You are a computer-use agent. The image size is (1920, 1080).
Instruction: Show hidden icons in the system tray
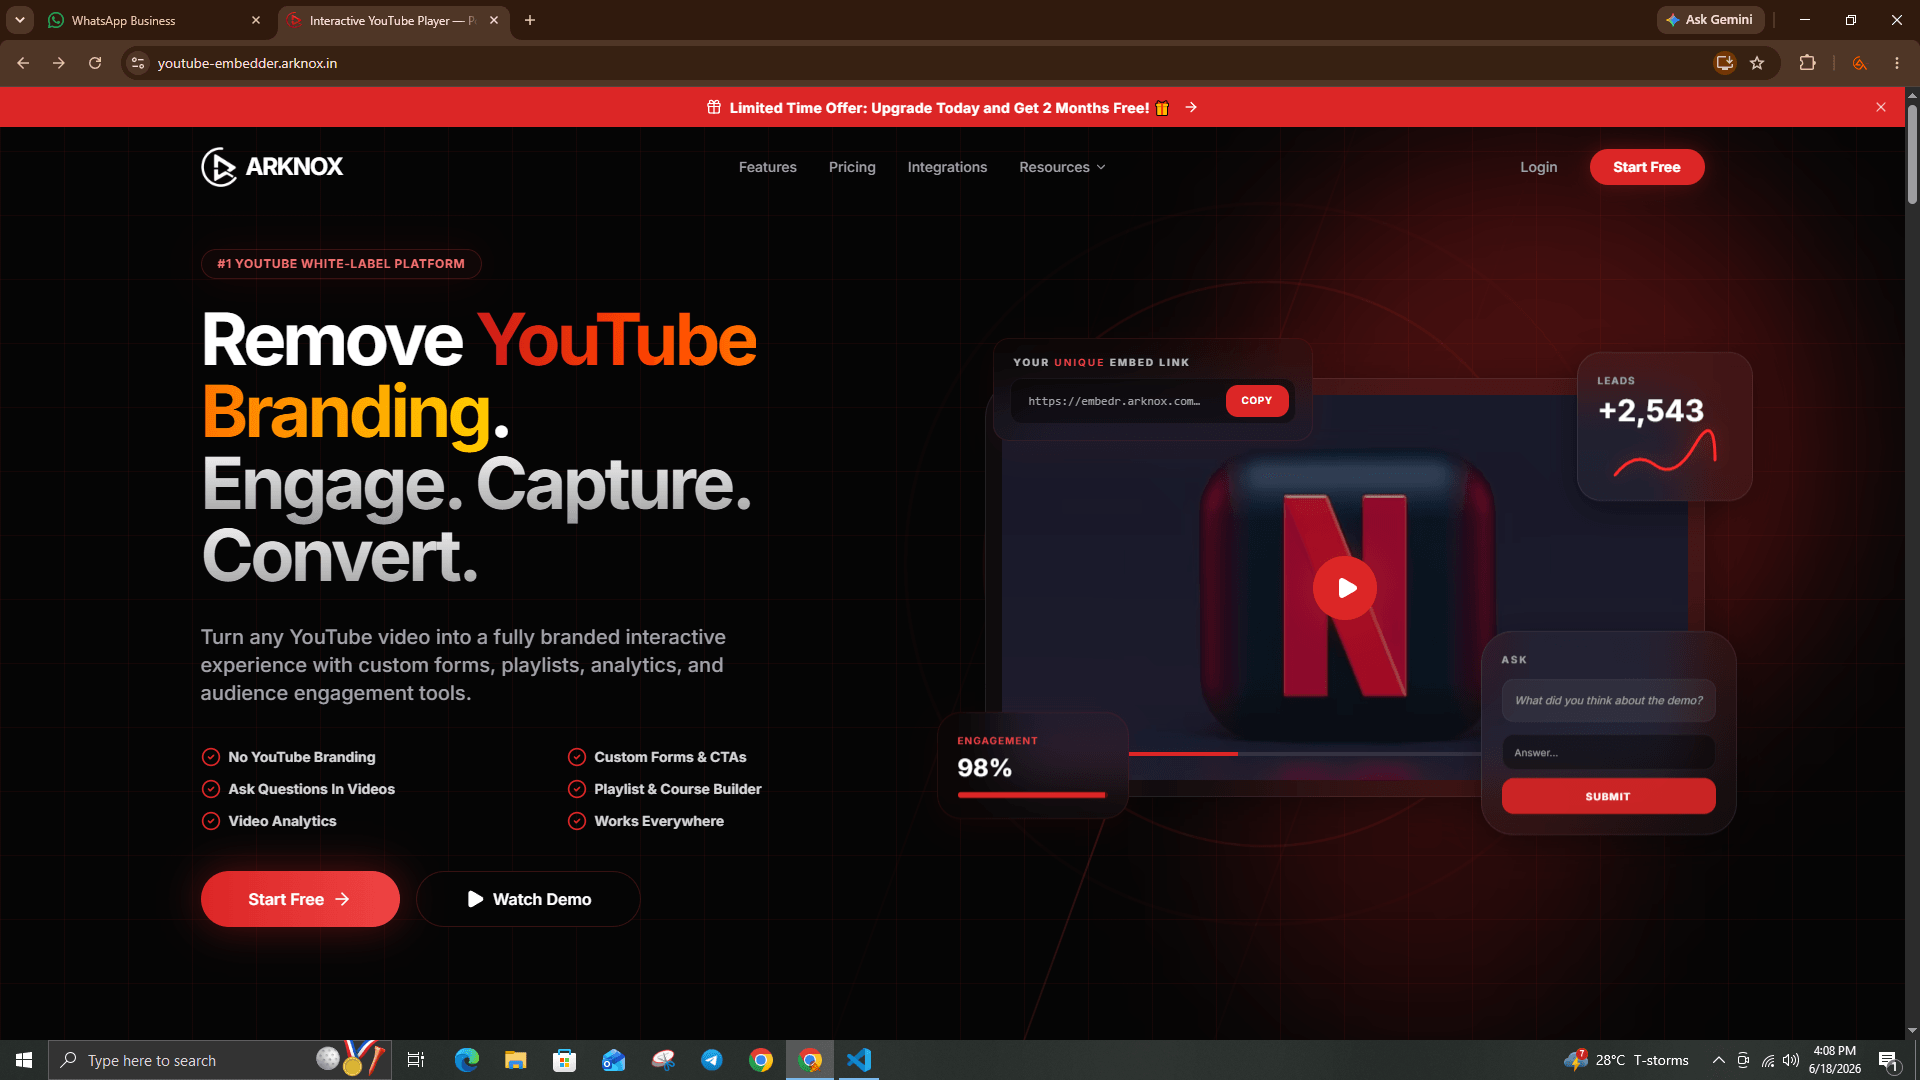tap(1718, 1060)
